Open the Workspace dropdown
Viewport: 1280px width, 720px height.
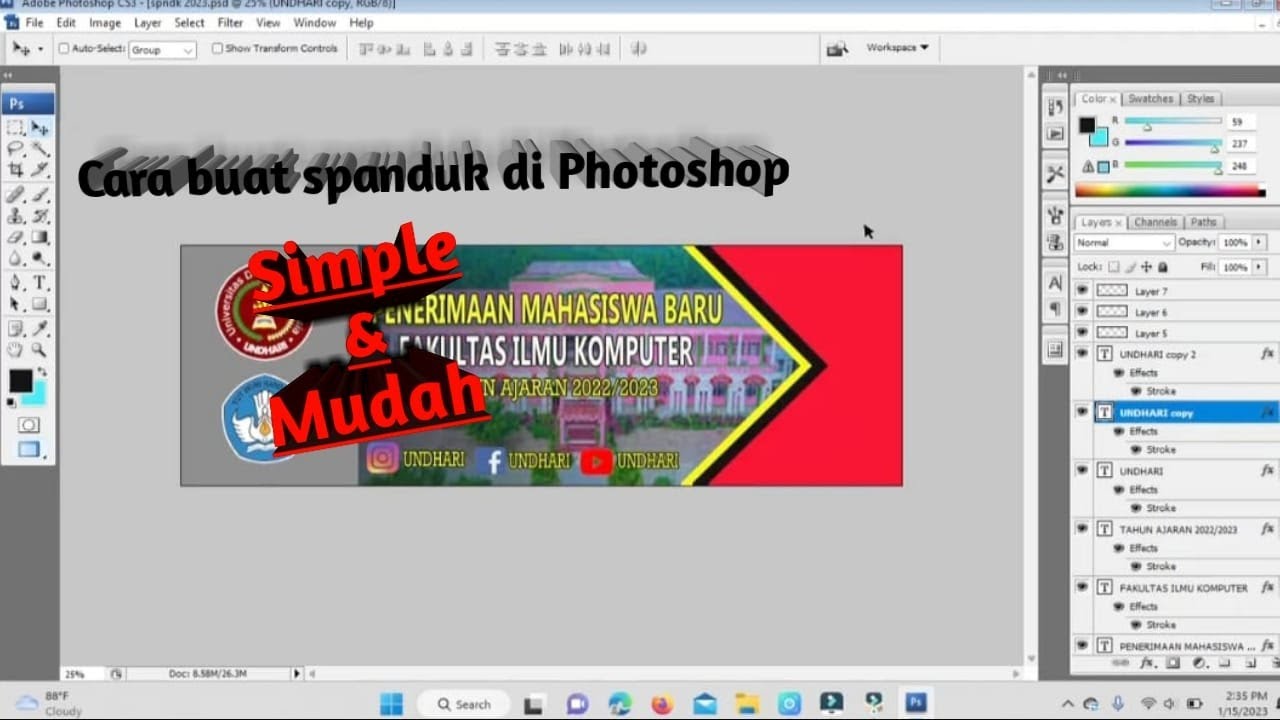(x=897, y=47)
